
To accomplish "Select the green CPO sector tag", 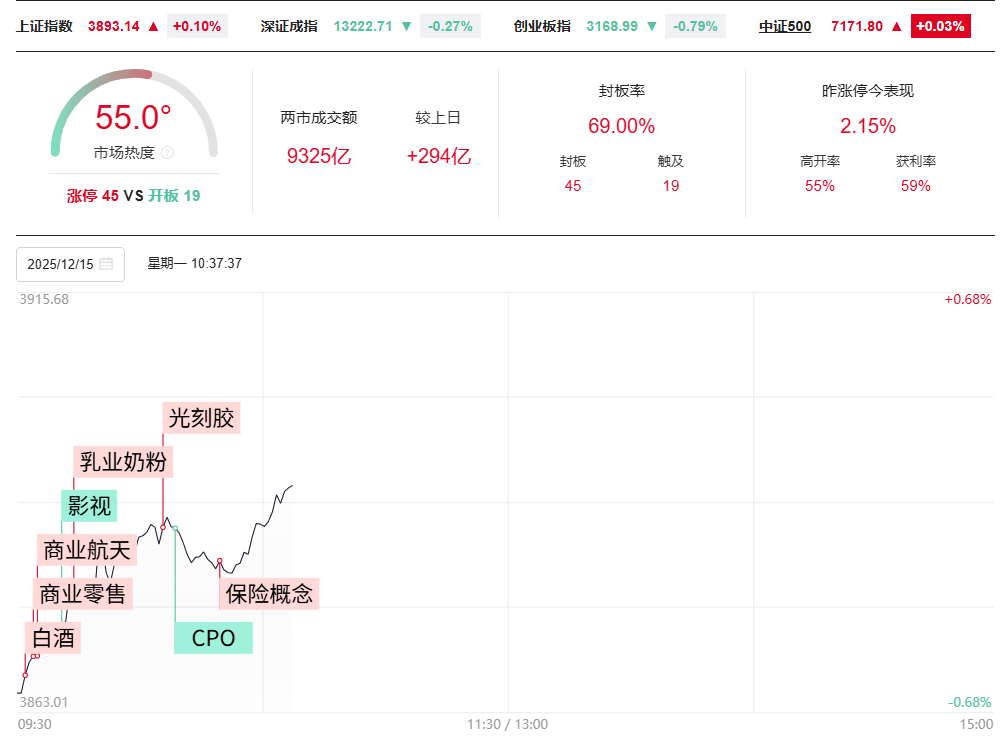I will 213,637.
